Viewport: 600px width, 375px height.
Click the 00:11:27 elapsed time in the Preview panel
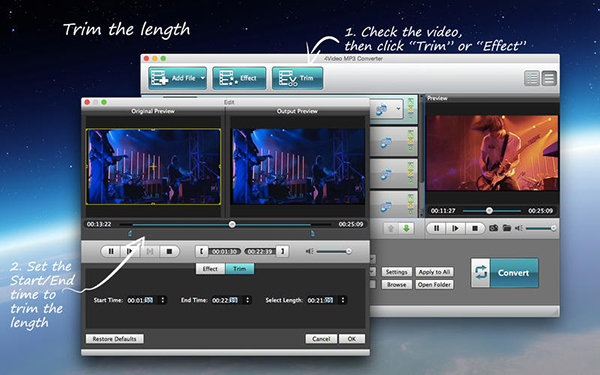tap(443, 211)
